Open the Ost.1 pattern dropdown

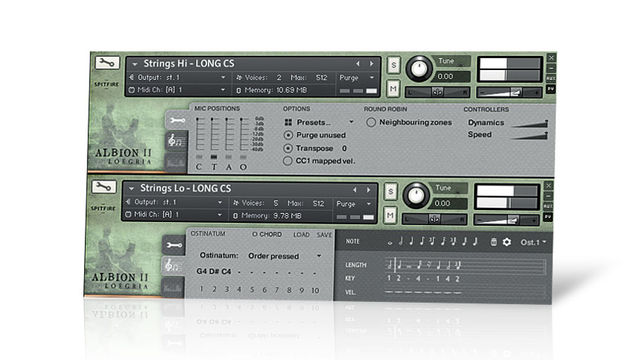coord(533,242)
